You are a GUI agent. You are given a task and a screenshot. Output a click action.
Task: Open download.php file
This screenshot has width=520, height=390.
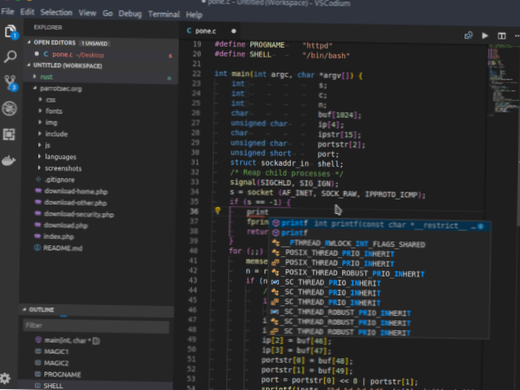tap(66, 225)
